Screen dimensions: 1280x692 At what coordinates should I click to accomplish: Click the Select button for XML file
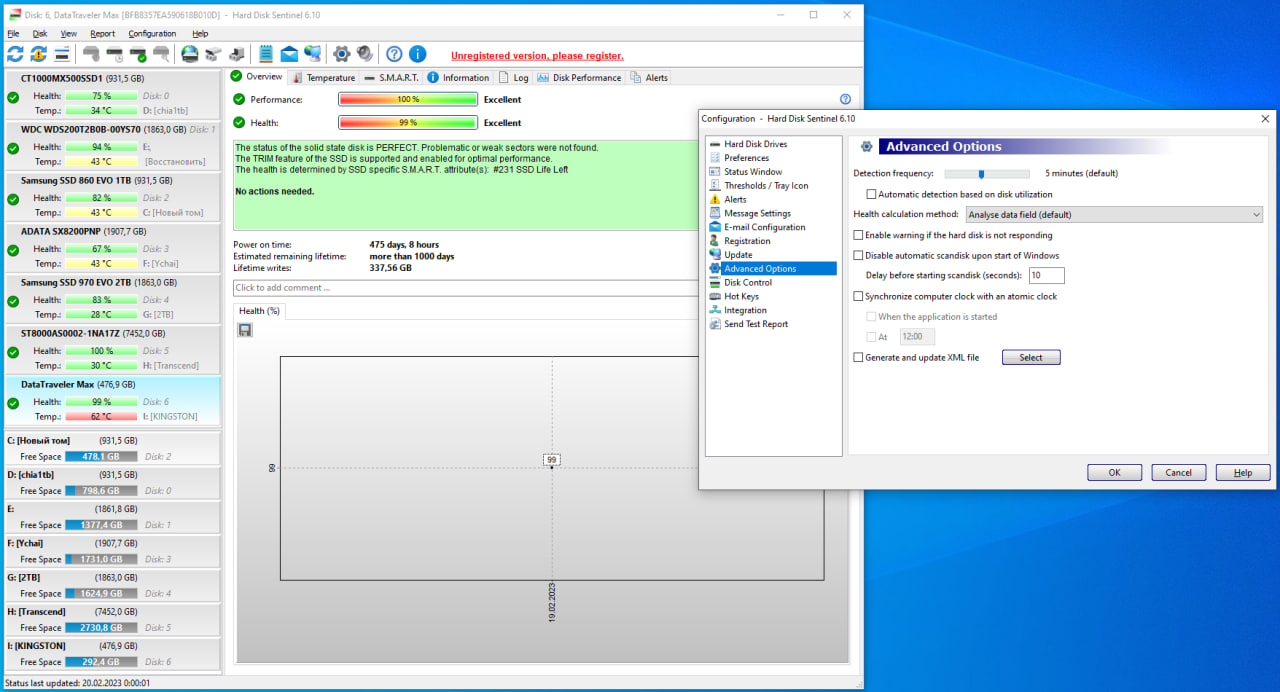tap(1031, 357)
